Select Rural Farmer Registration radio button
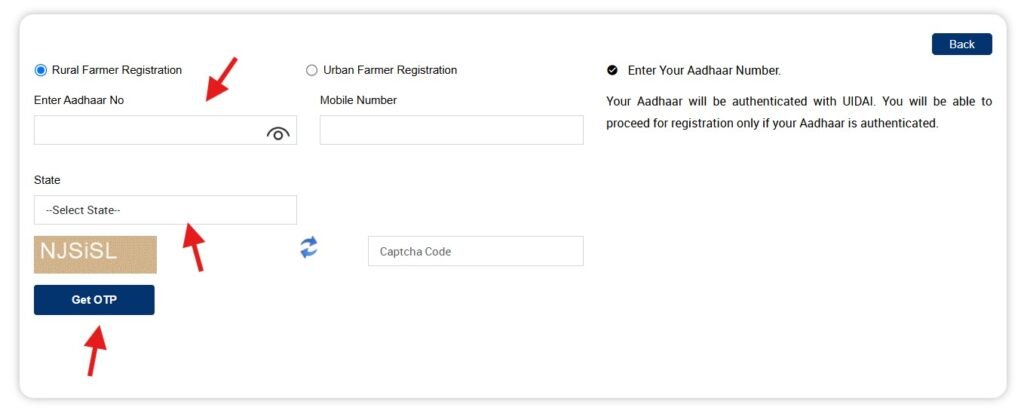Image resolution: width=1024 pixels, height=410 pixels. pyautogui.click(x=41, y=70)
